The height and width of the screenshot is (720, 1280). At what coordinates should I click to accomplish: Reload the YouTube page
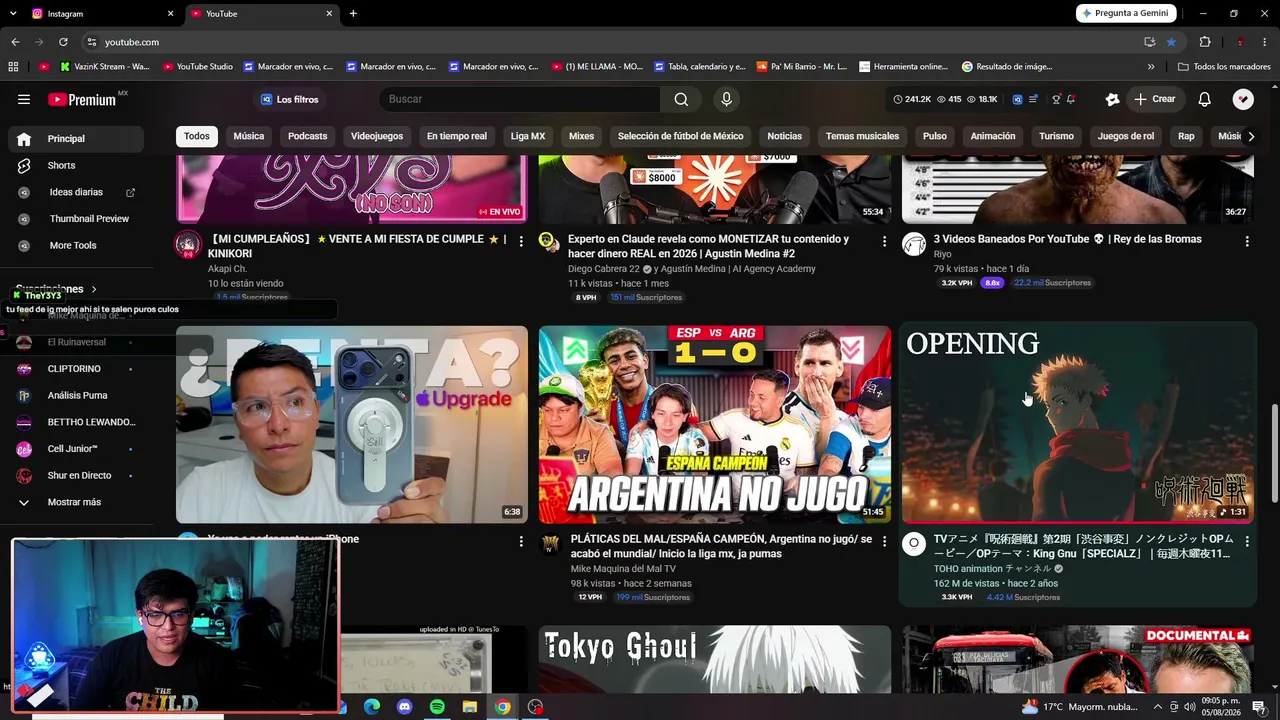pos(63,42)
